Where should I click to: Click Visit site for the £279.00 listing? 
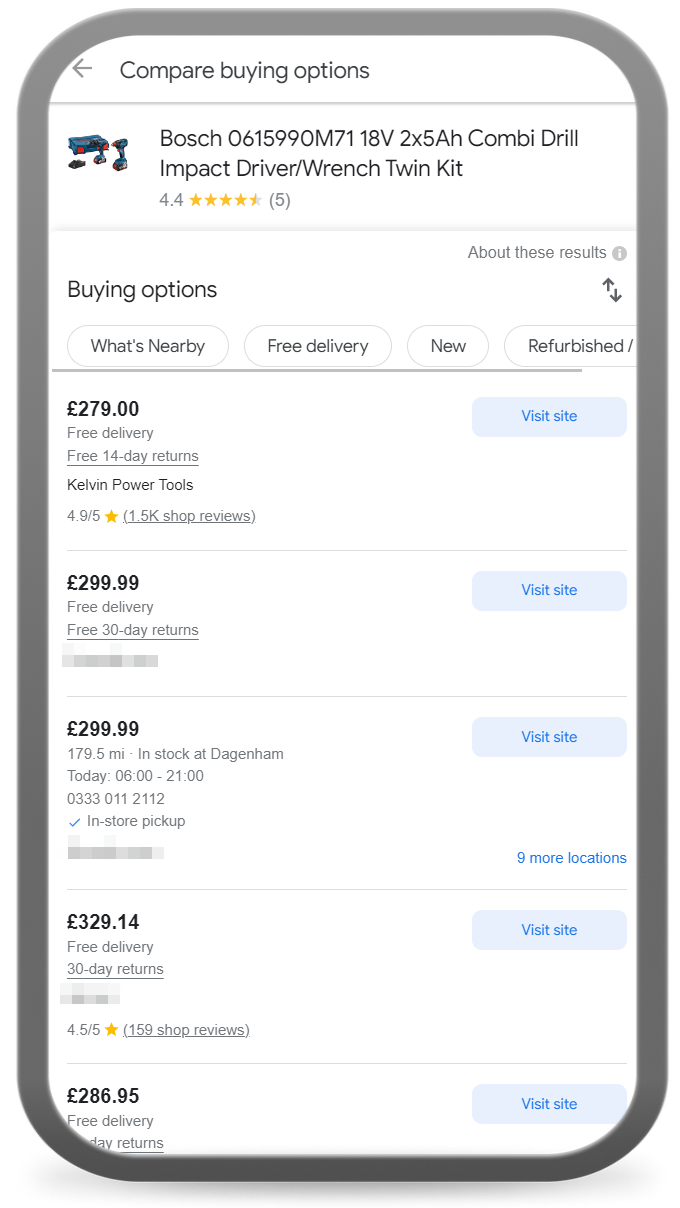(x=548, y=416)
